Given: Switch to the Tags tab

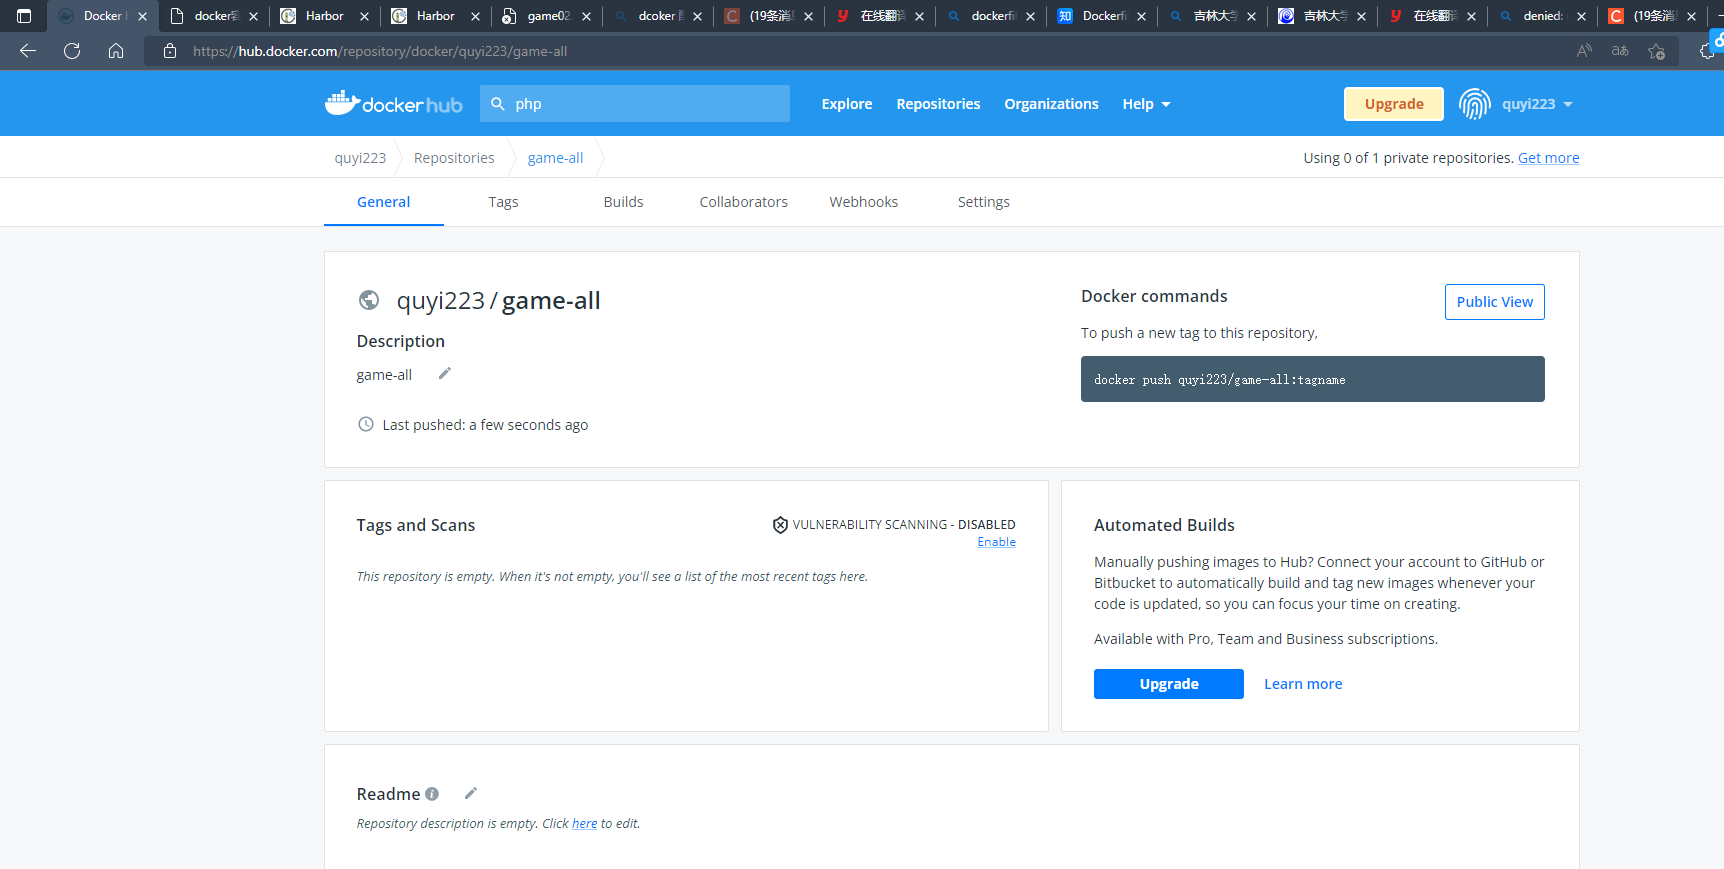Looking at the screenshot, I should [503, 202].
